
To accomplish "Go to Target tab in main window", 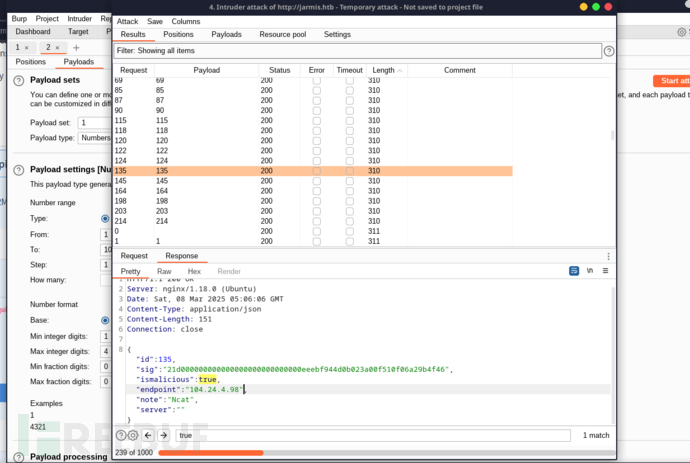I will tap(78, 32).
